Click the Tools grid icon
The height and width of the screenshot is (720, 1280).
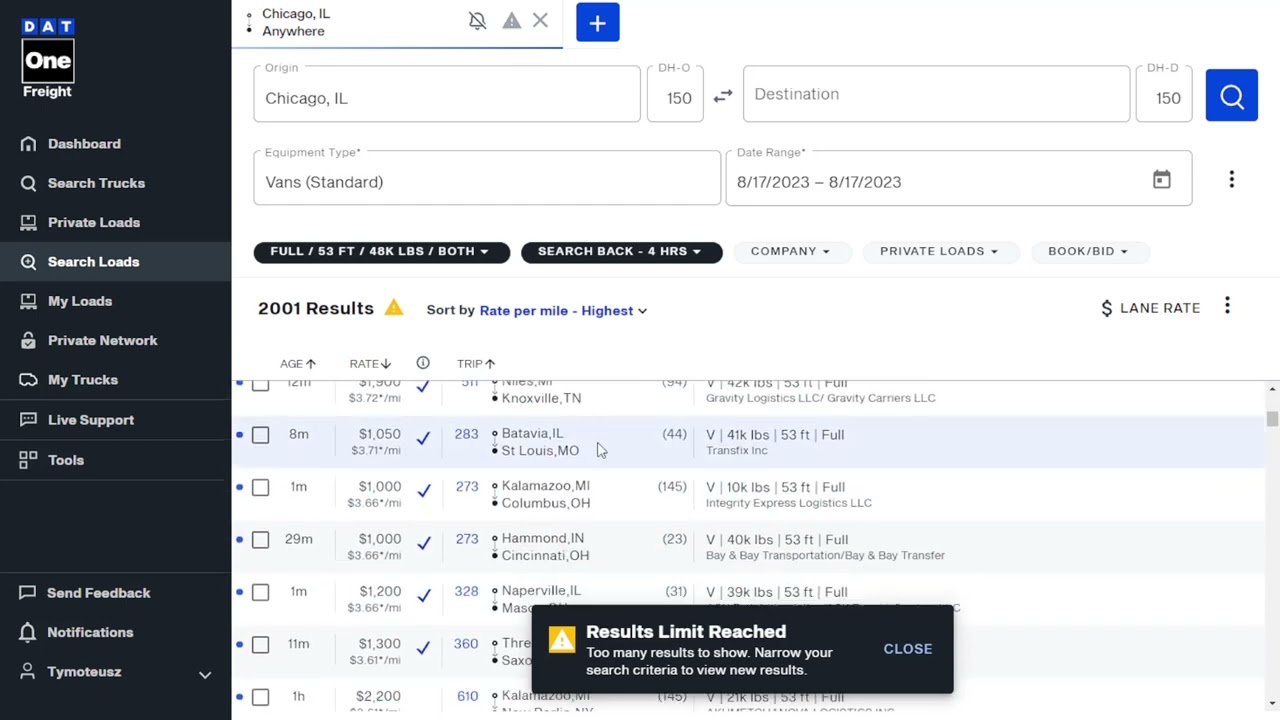pyautogui.click(x=28, y=460)
